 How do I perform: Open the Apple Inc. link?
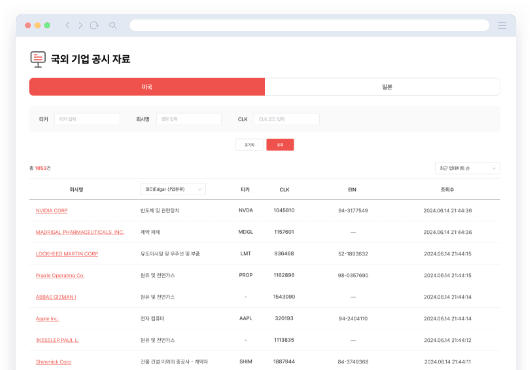point(47,319)
